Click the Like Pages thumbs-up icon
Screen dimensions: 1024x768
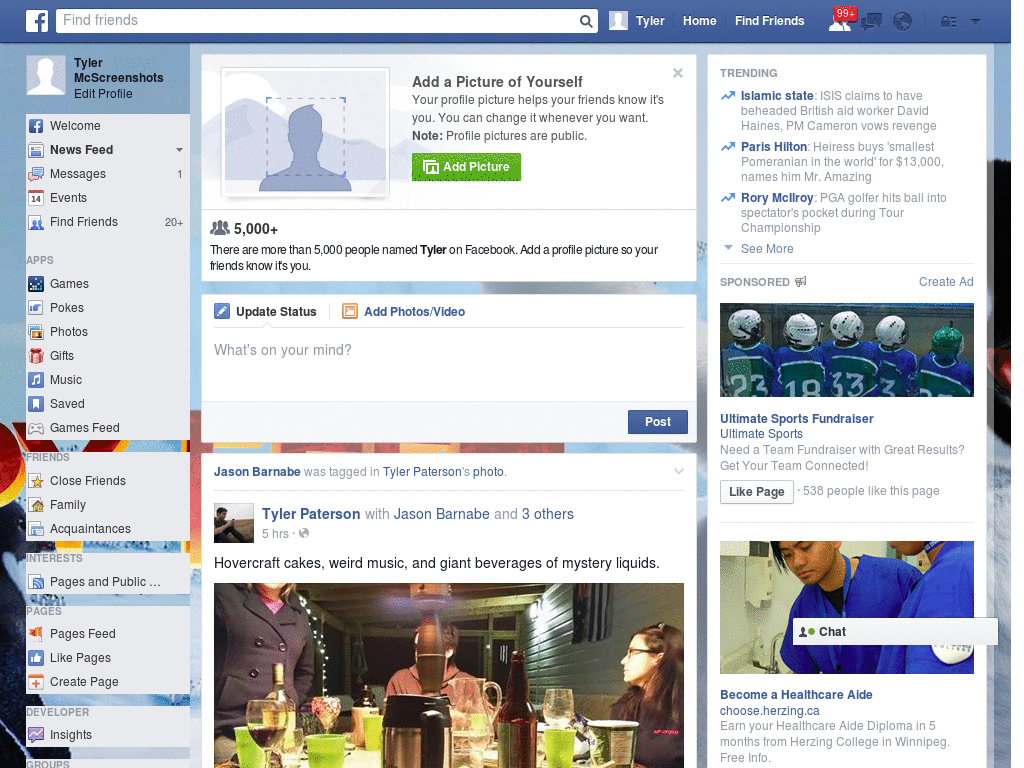tap(36, 658)
